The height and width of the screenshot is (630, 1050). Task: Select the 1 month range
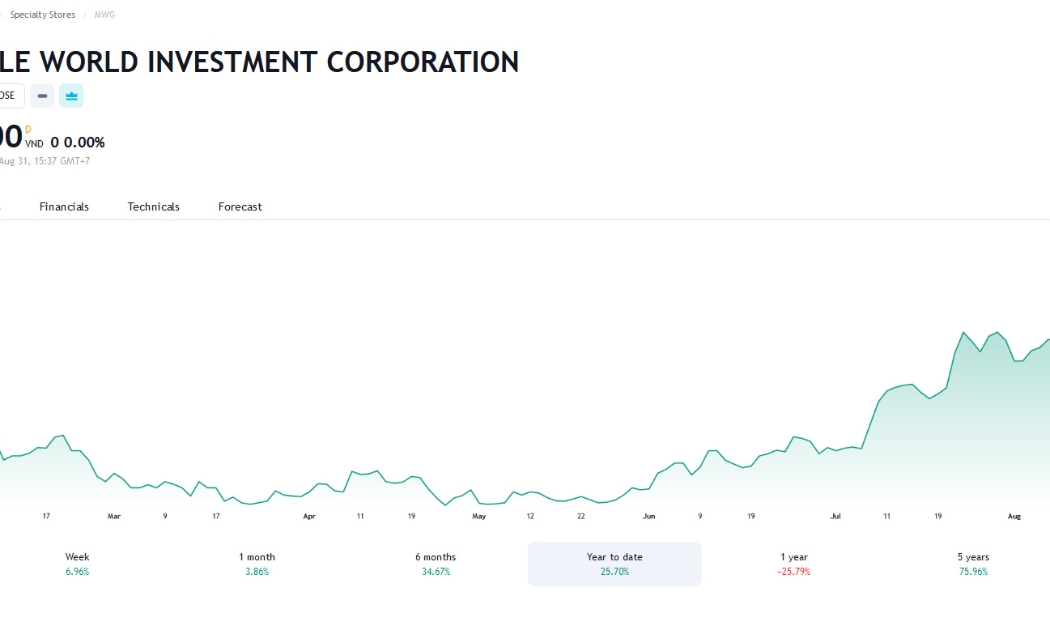257,564
